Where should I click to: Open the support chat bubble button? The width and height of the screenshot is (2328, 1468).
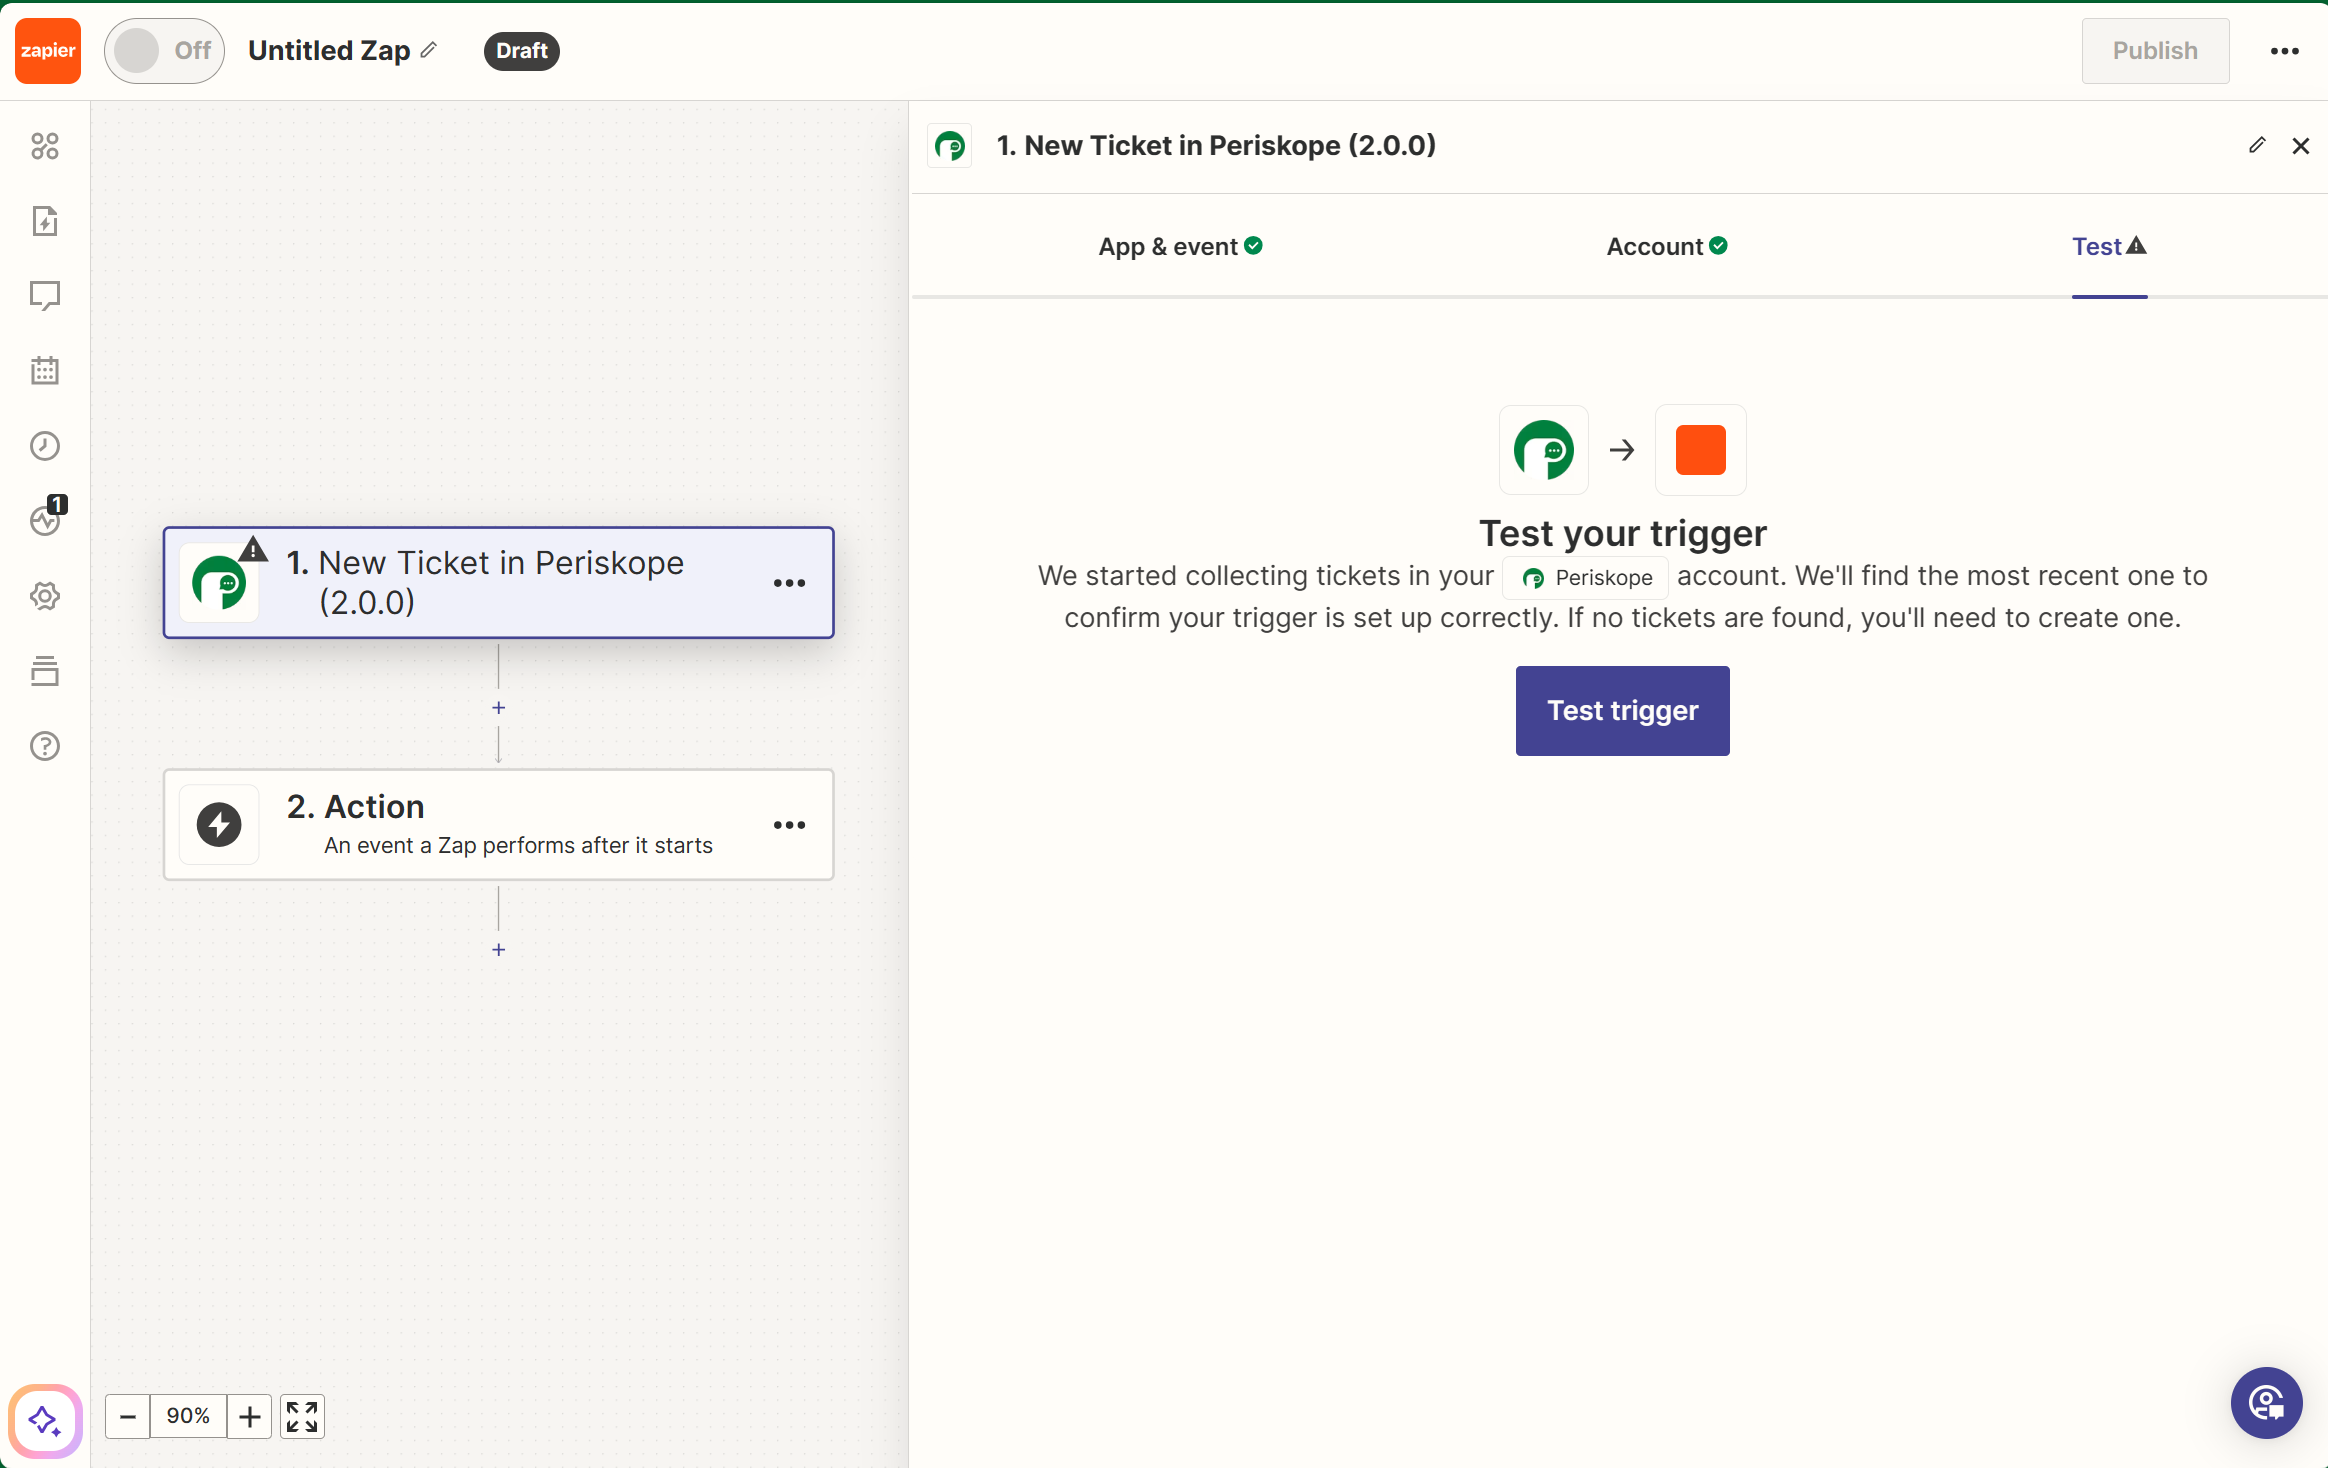2267,1403
